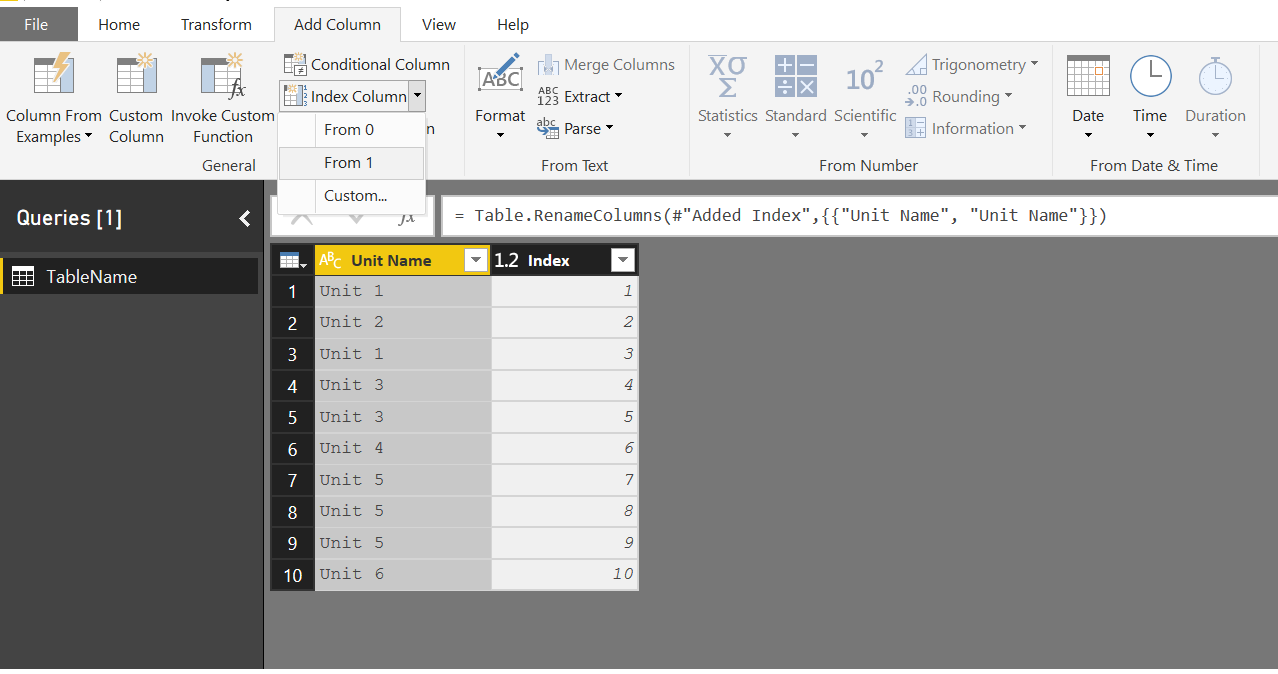Choose From 1 in the index menu
The image size is (1278, 674).
[351, 163]
